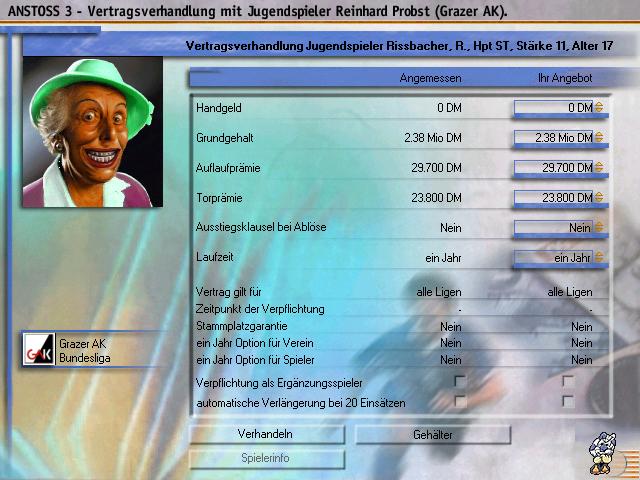Click the mascot figure icon in corner
The height and width of the screenshot is (480, 640).
pos(602,453)
